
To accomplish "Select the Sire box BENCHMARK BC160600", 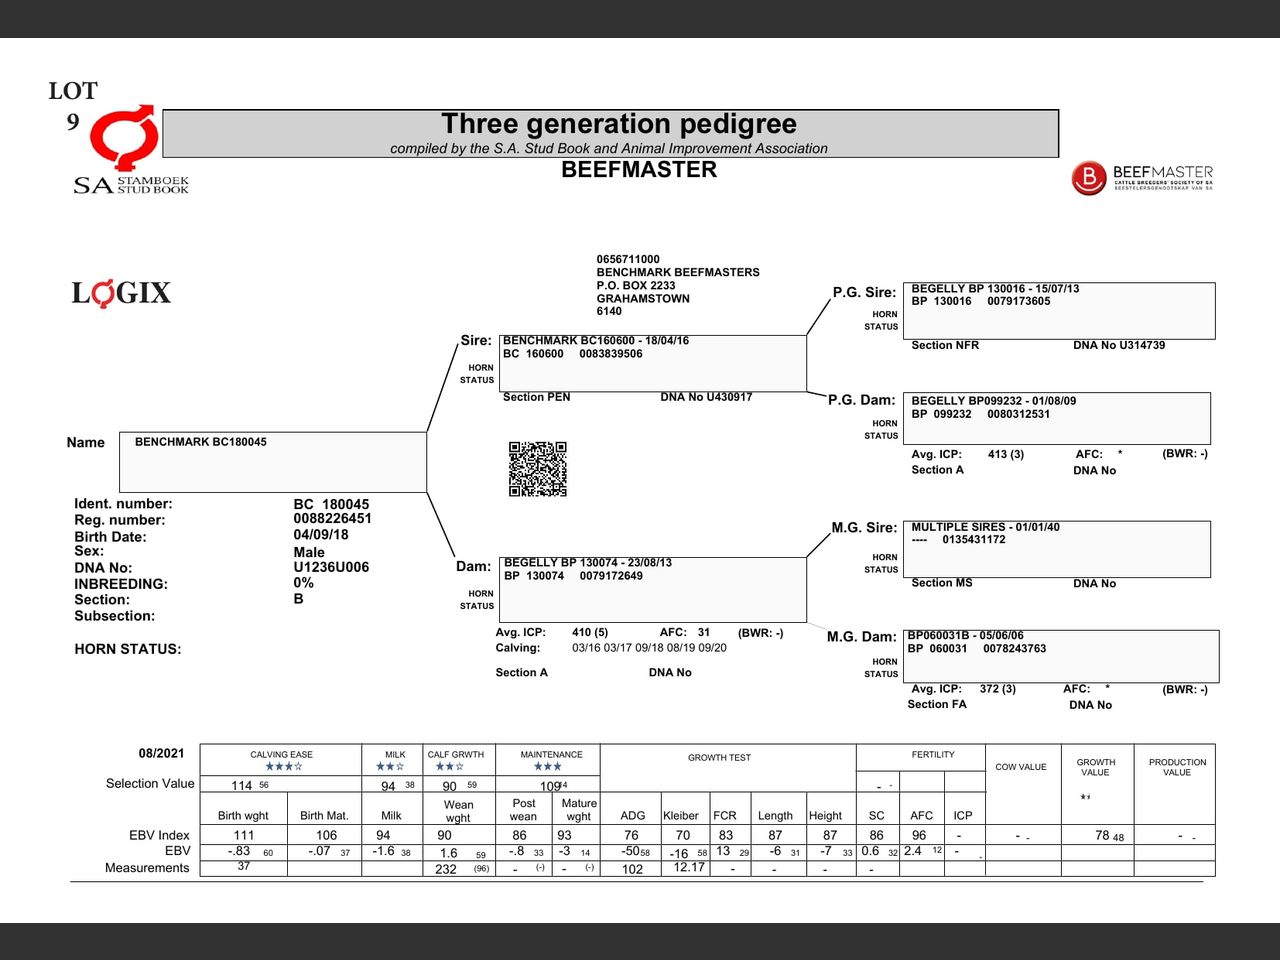I will click(x=652, y=363).
